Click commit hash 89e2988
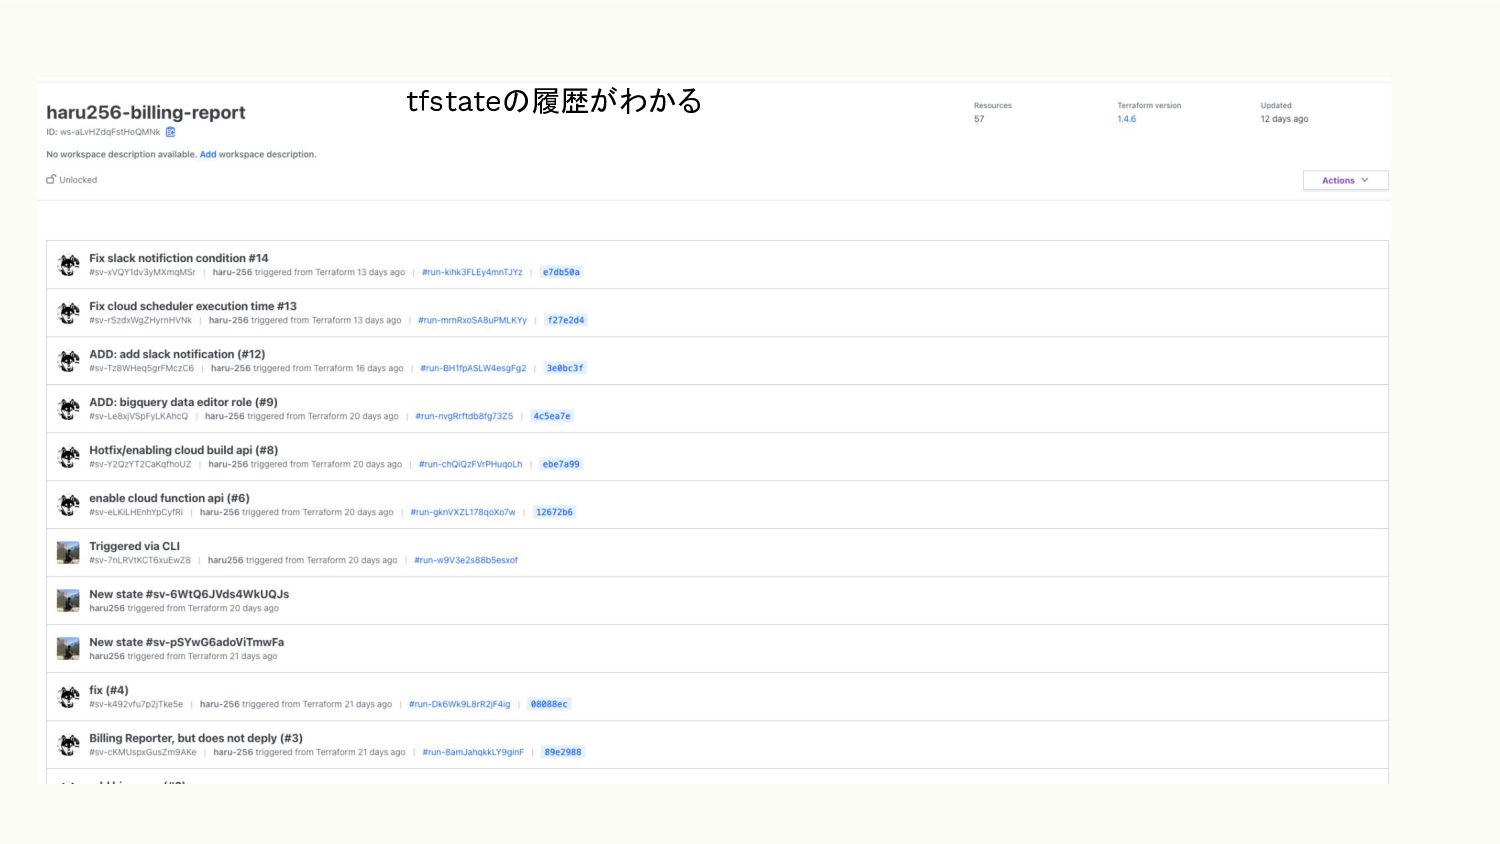Screen dimensions: 1500x844 (x=563, y=752)
